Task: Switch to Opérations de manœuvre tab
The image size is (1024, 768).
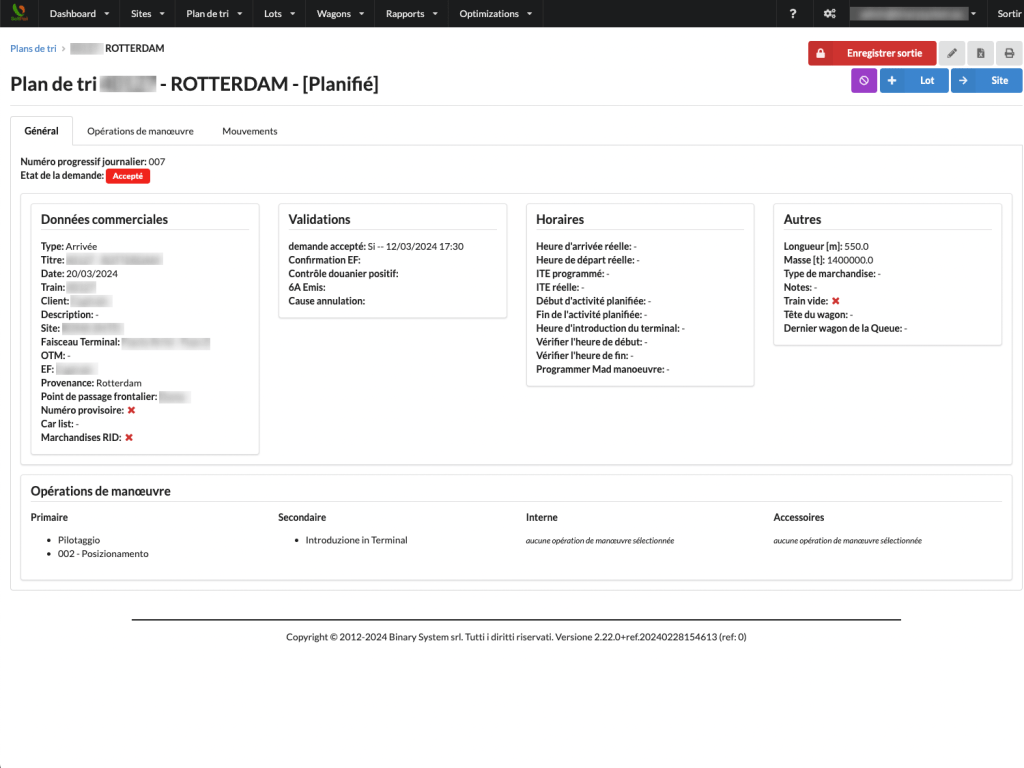Action: pos(140,131)
